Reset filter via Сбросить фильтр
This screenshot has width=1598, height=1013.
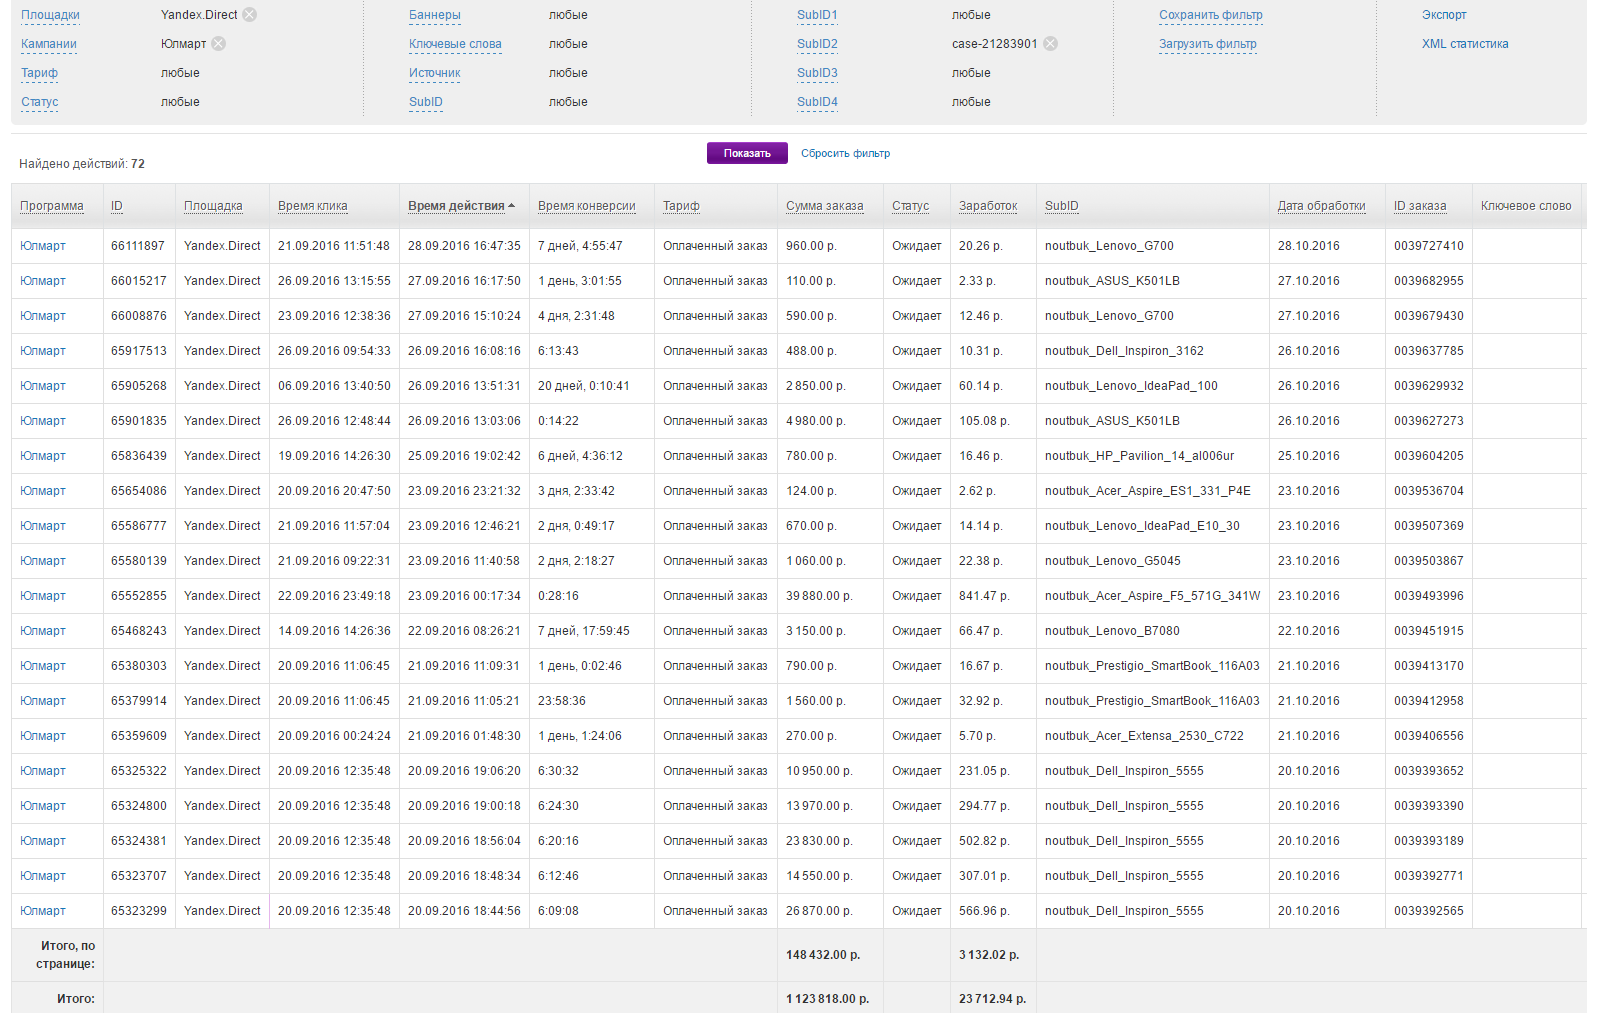845,153
